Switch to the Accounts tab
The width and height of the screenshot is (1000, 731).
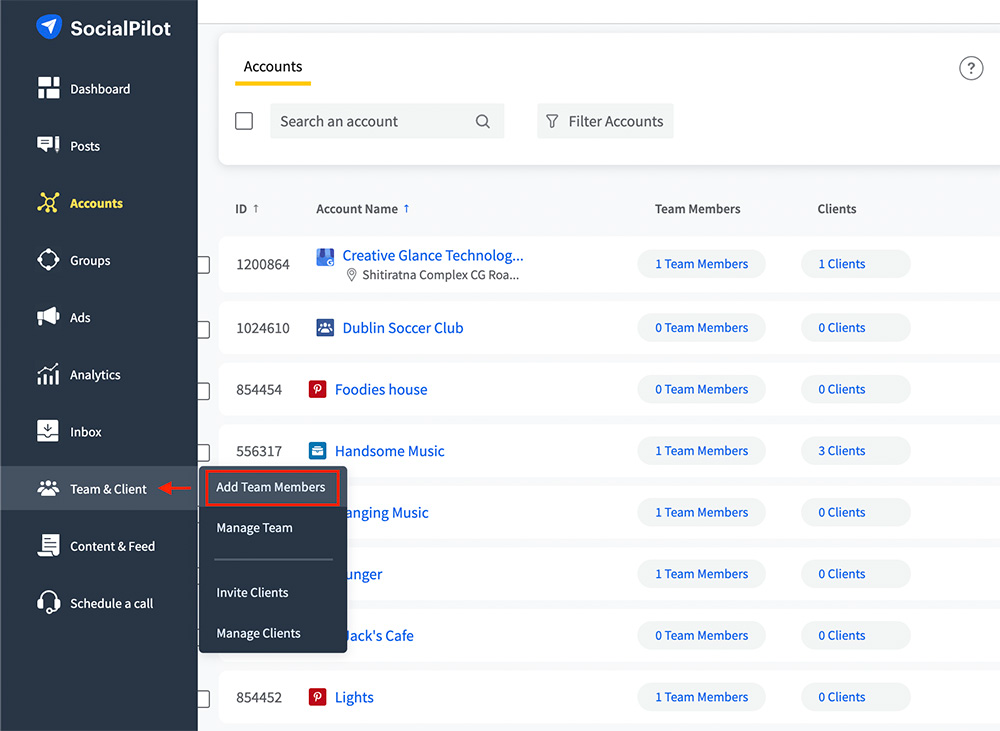[x=273, y=66]
